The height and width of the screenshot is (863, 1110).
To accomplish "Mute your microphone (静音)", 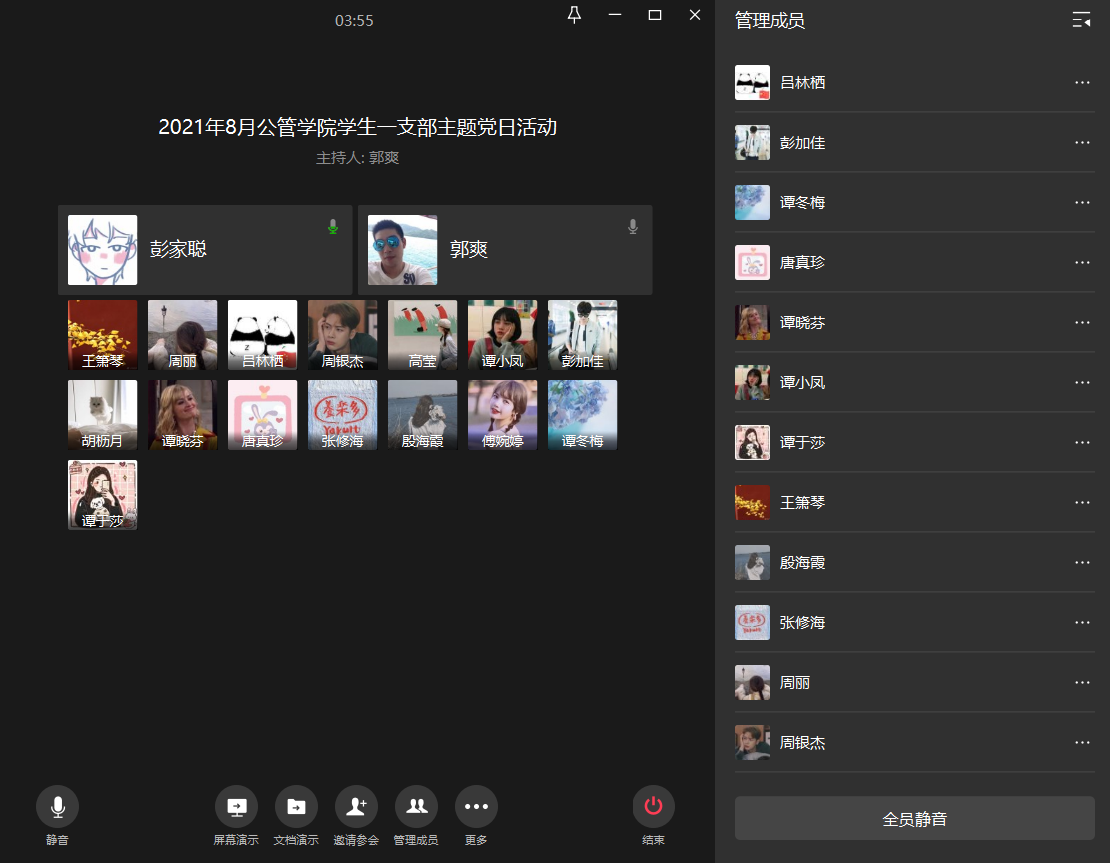I will point(57,806).
